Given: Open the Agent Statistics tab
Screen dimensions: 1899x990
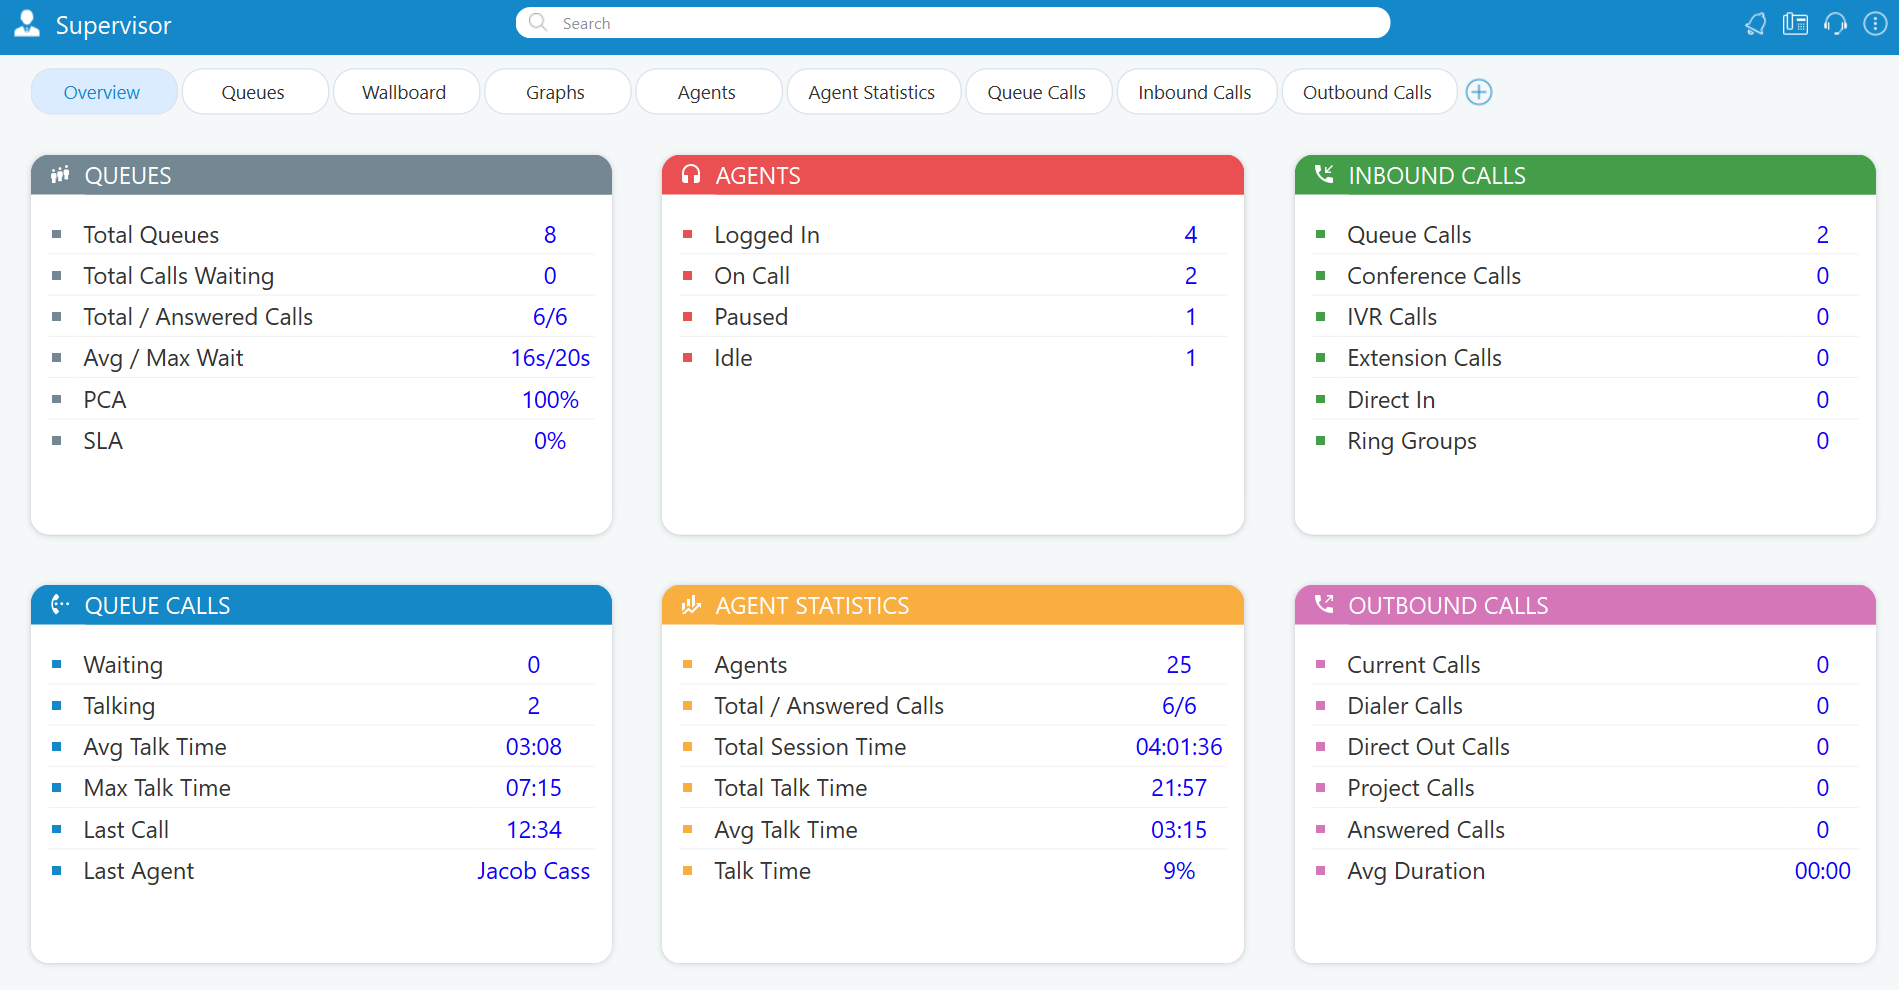Looking at the screenshot, I should [x=873, y=92].
